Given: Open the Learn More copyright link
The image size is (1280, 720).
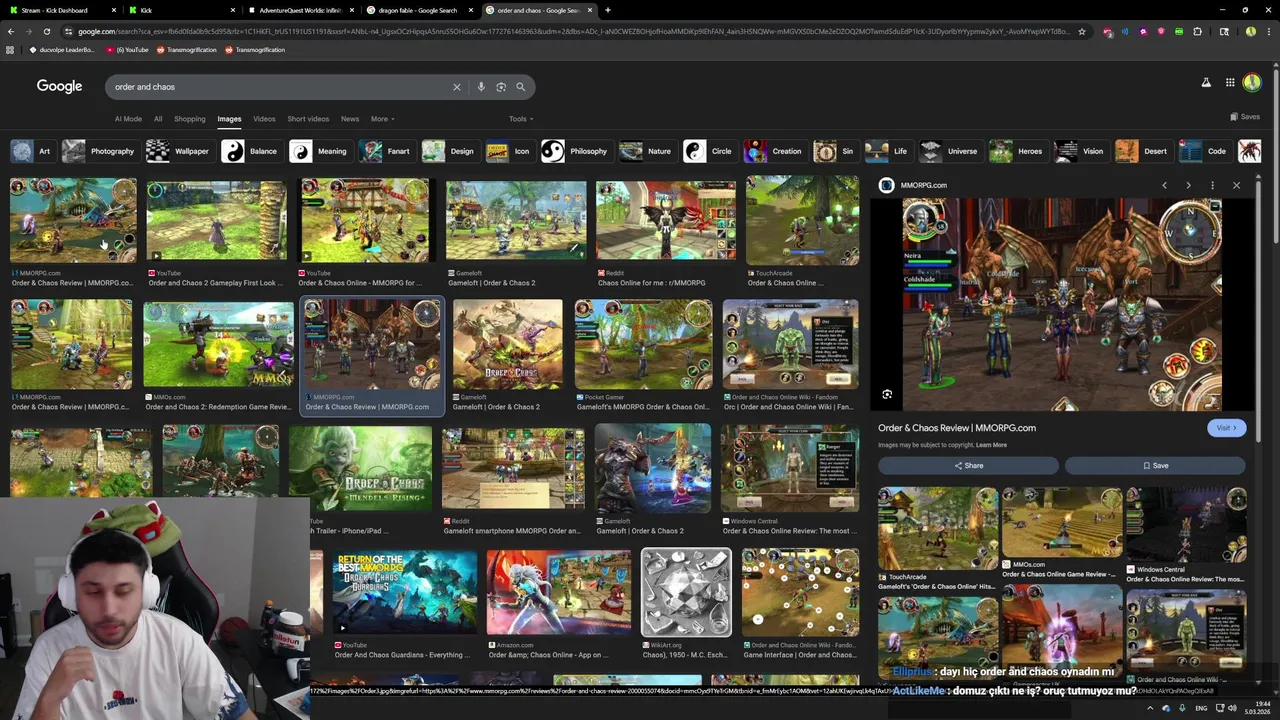Looking at the screenshot, I should [991, 445].
